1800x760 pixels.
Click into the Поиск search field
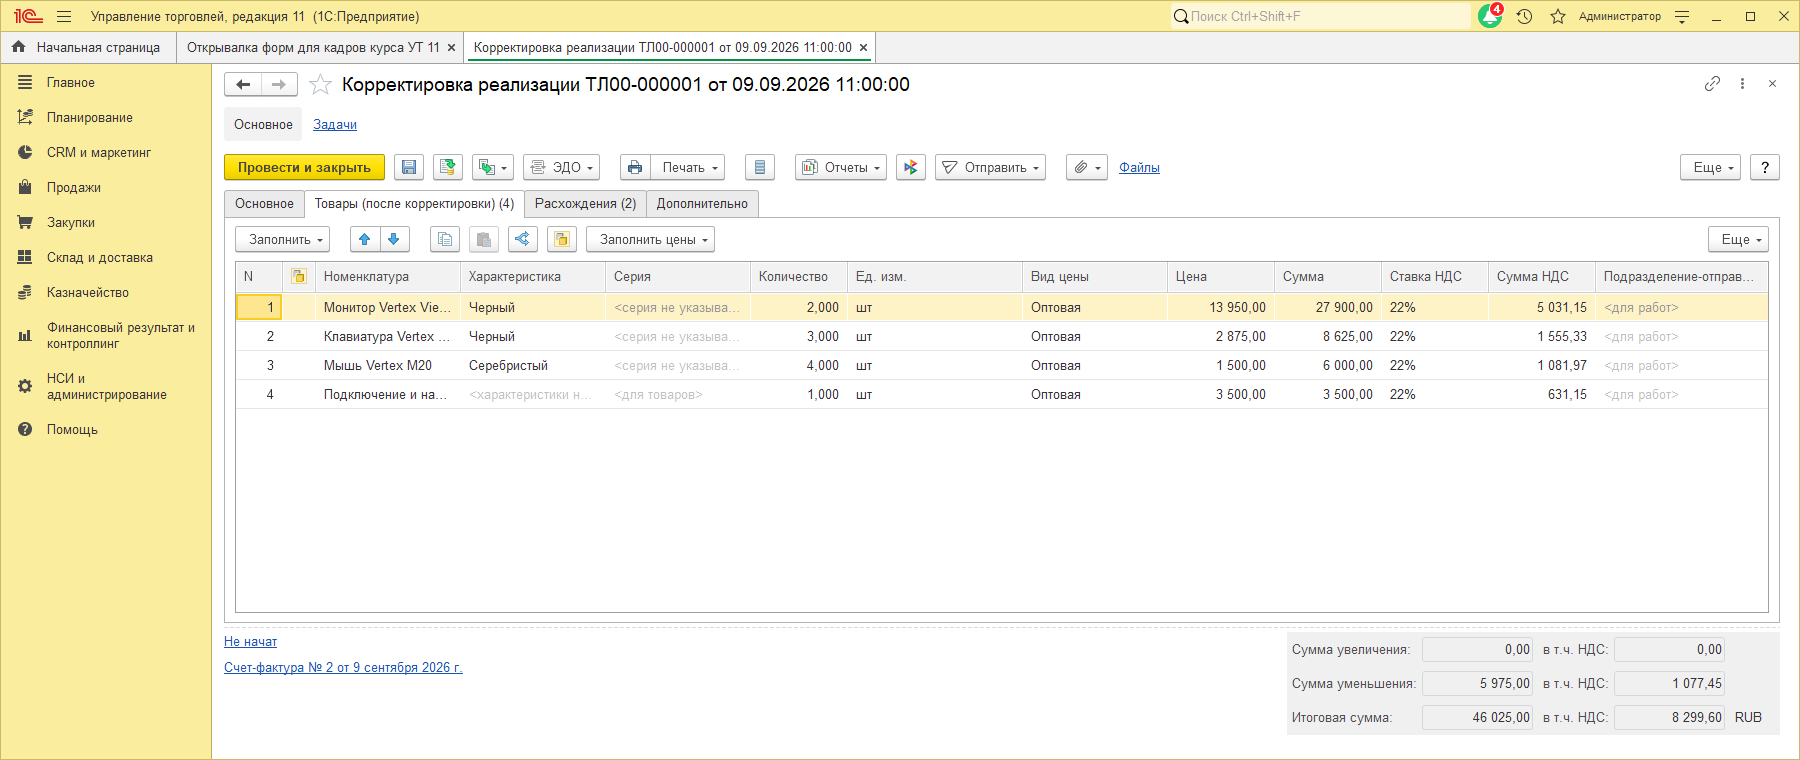click(1320, 16)
